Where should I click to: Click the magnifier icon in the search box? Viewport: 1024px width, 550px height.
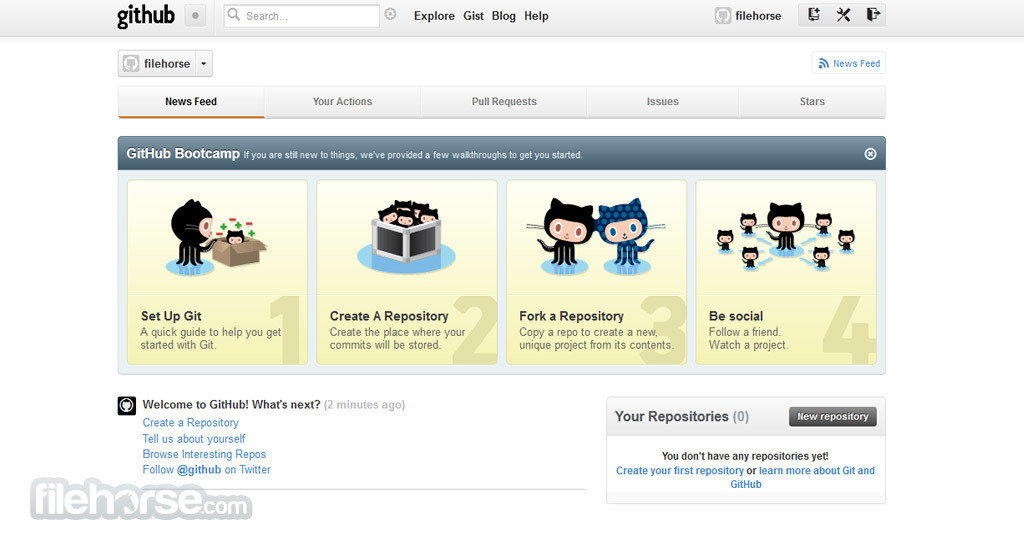pyautogui.click(x=234, y=15)
